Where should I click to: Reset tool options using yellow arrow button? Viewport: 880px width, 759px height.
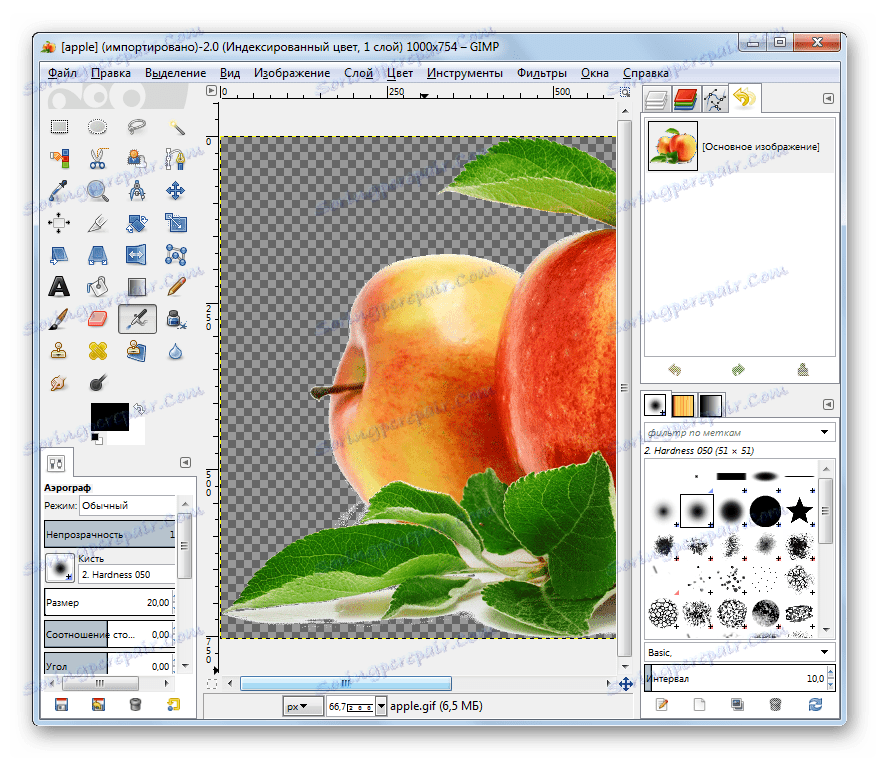point(174,705)
